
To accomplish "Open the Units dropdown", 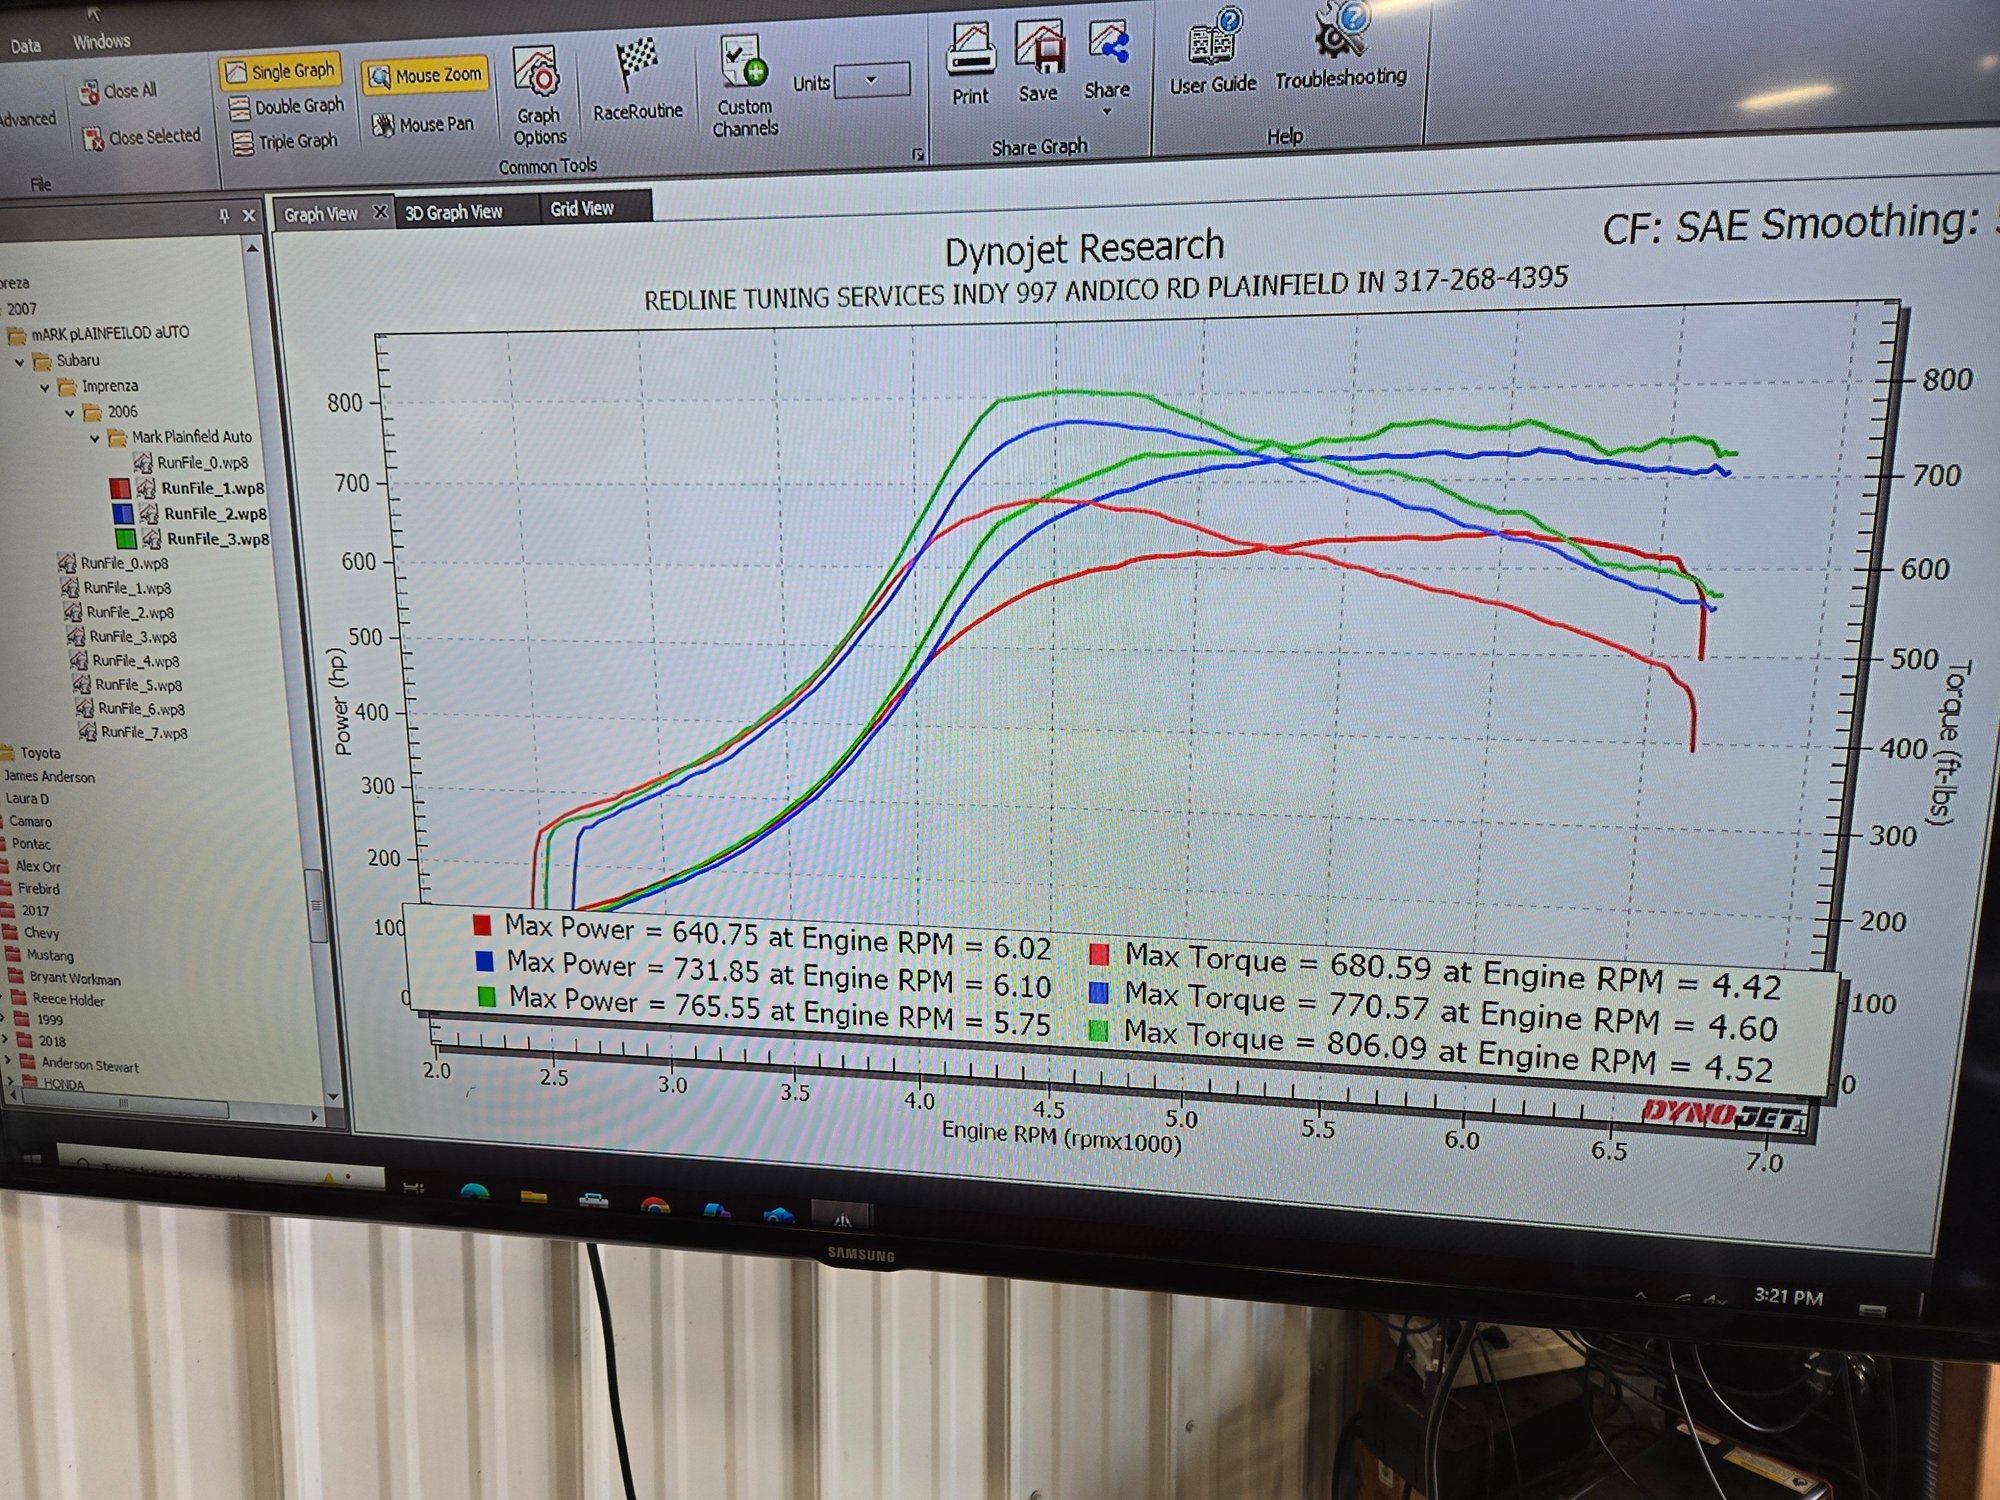I will tap(871, 80).
